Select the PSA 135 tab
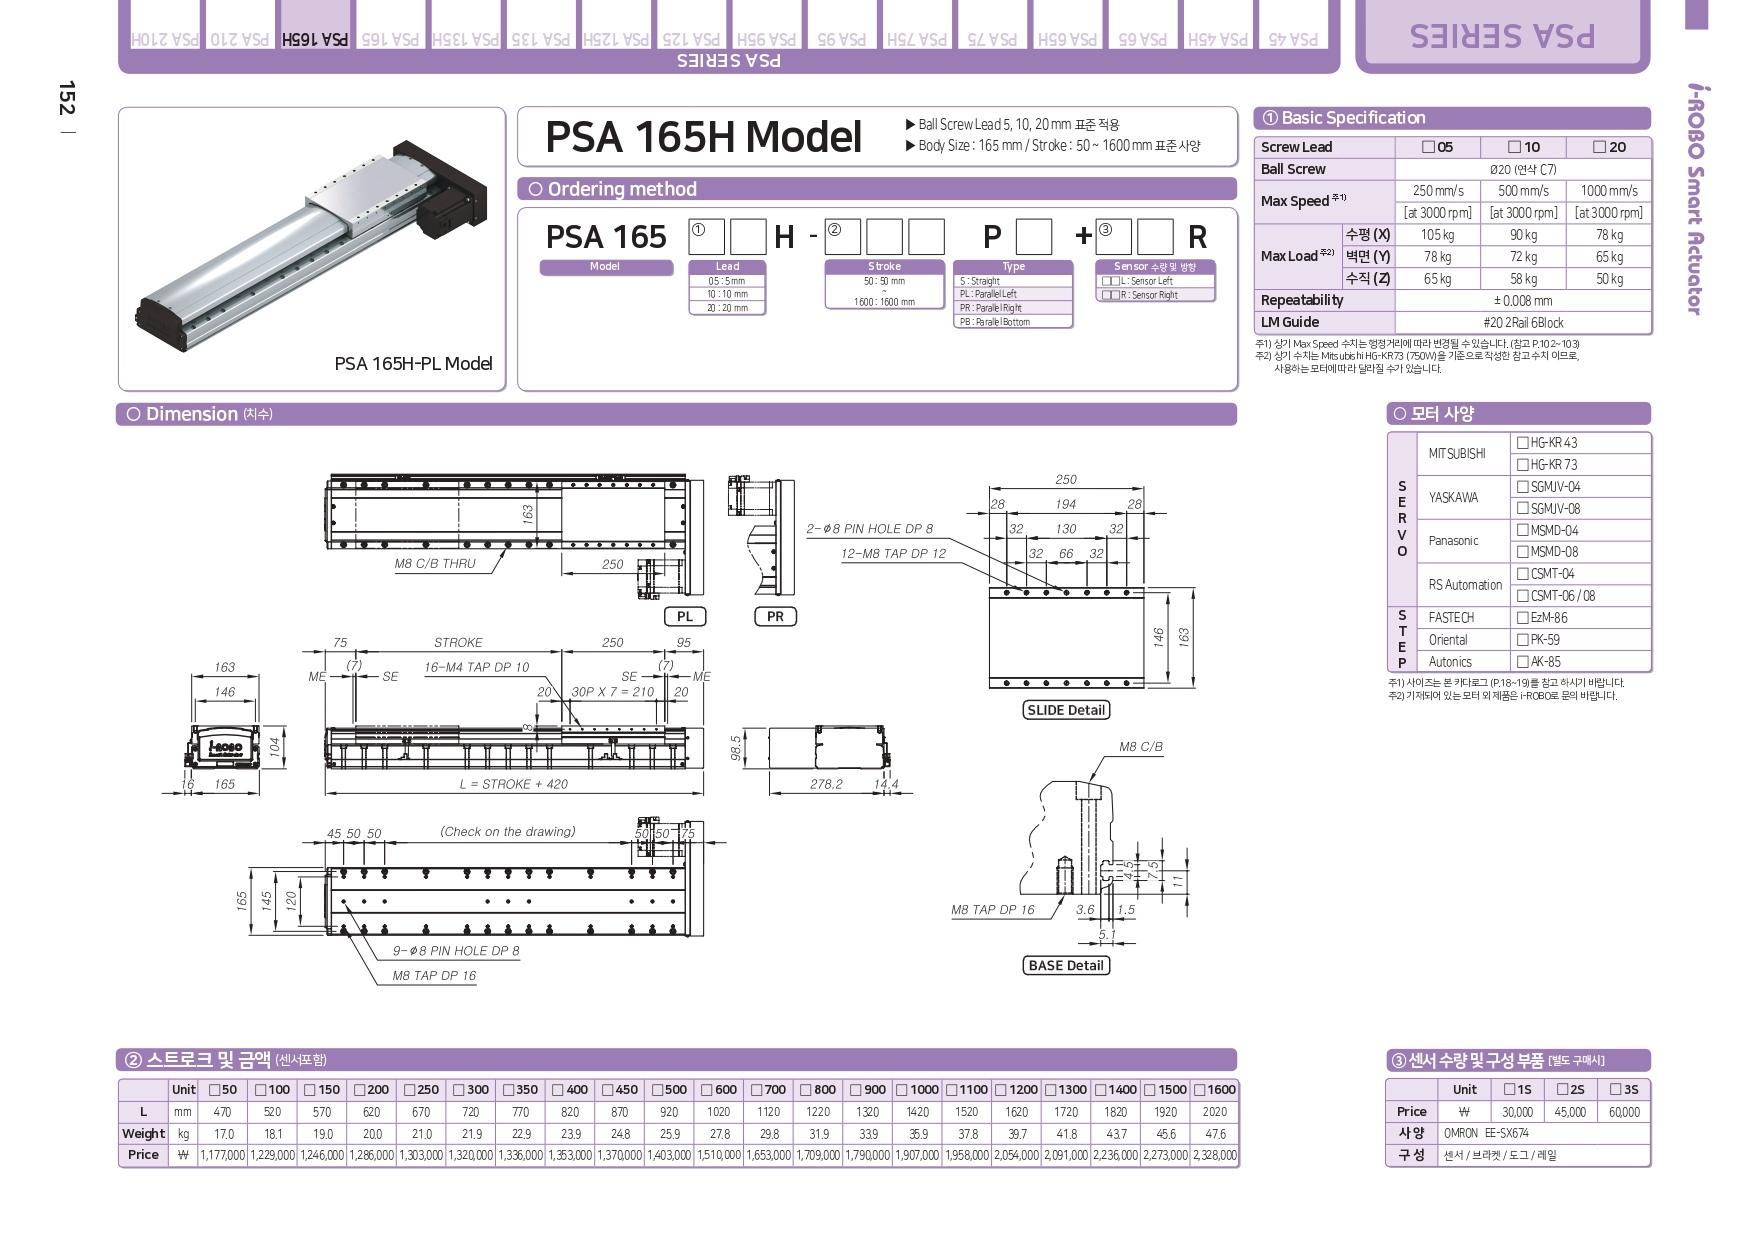 (x=540, y=26)
